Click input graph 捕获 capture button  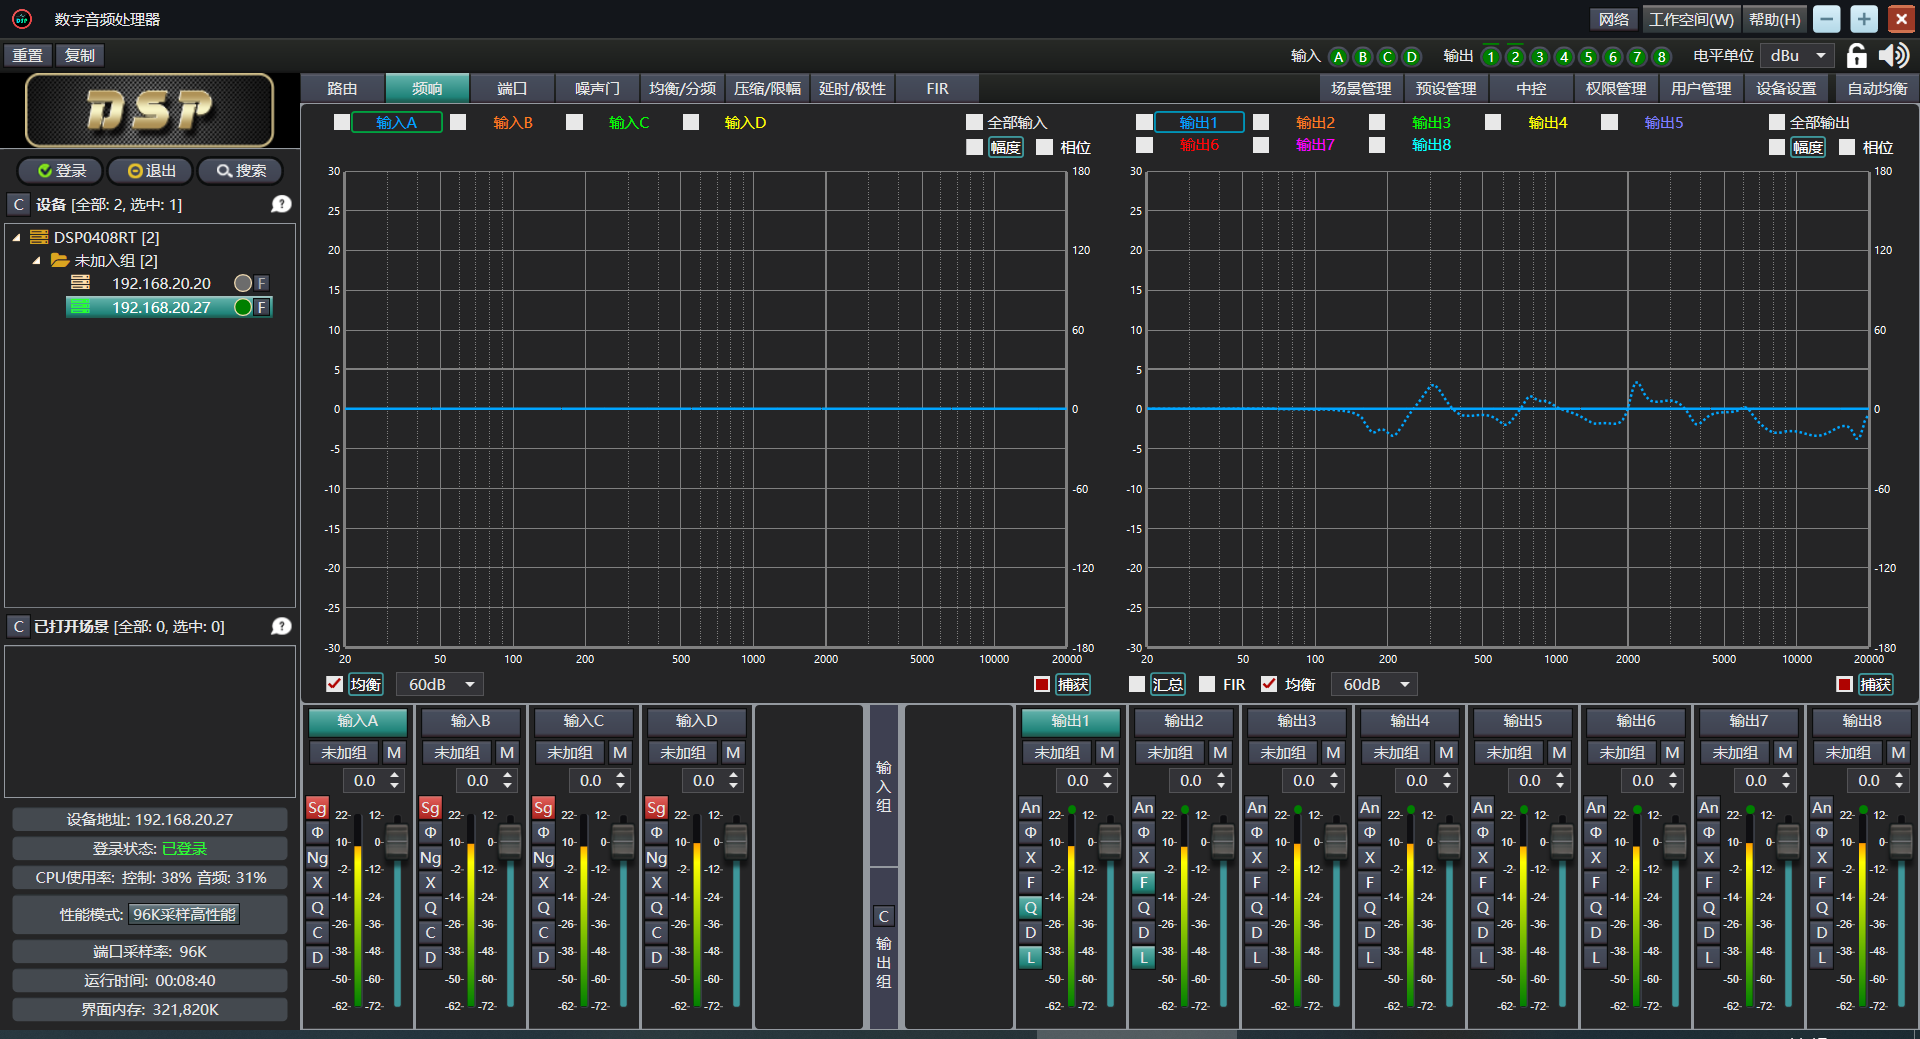click(1073, 684)
